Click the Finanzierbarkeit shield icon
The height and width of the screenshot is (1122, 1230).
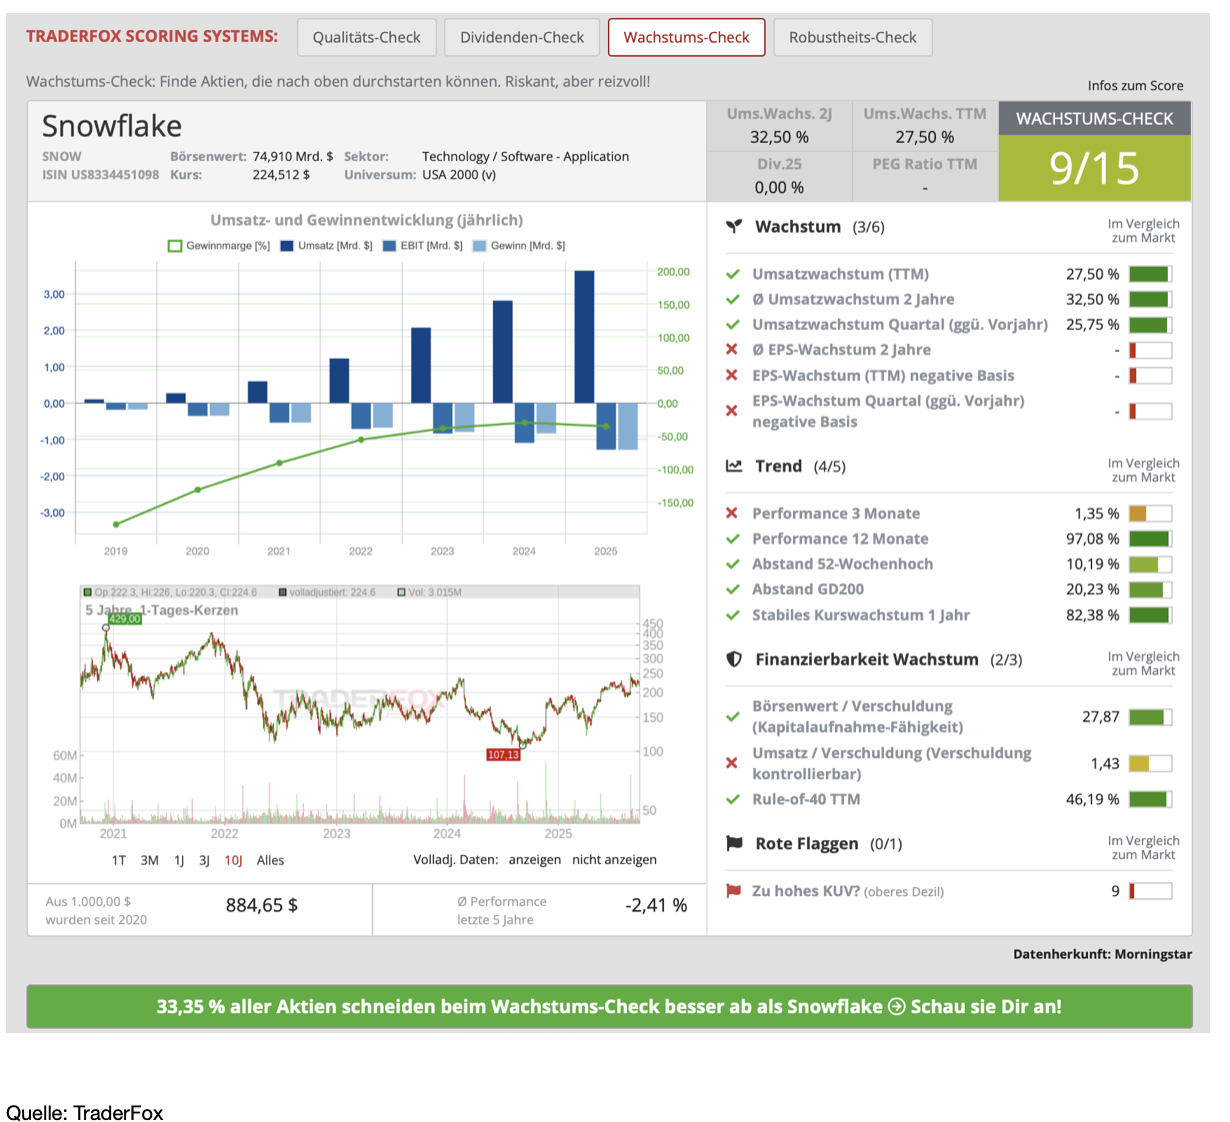point(734,659)
